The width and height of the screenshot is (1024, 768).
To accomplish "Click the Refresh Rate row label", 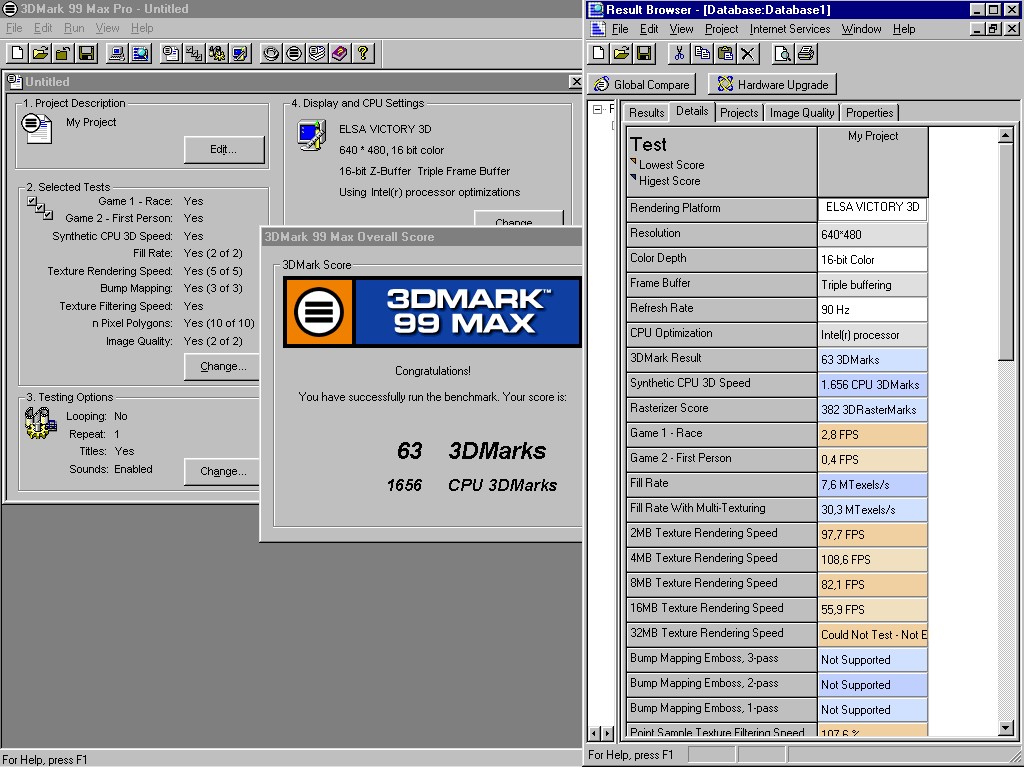I will point(721,309).
